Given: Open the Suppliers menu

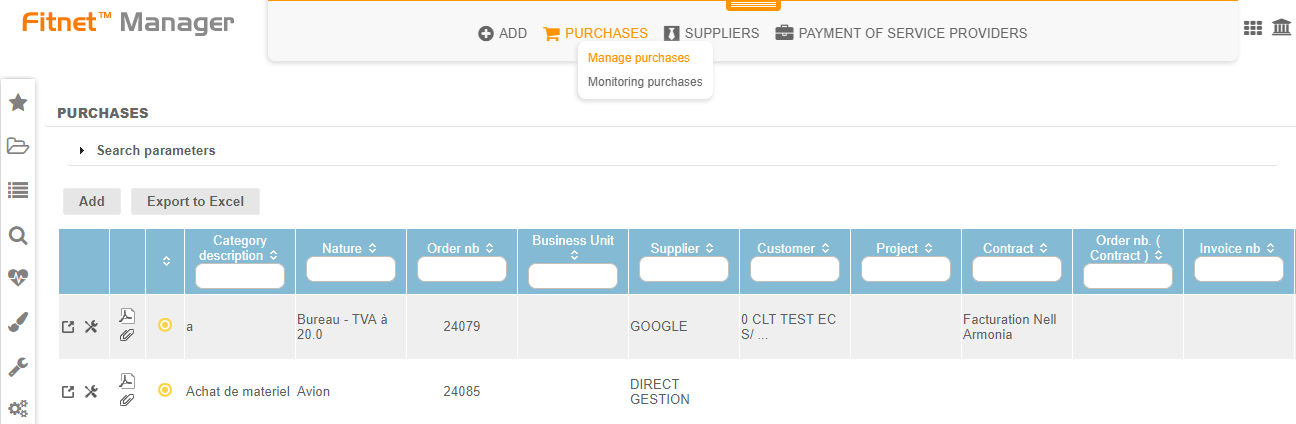Looking at the screenshot, I should [711, 33].
